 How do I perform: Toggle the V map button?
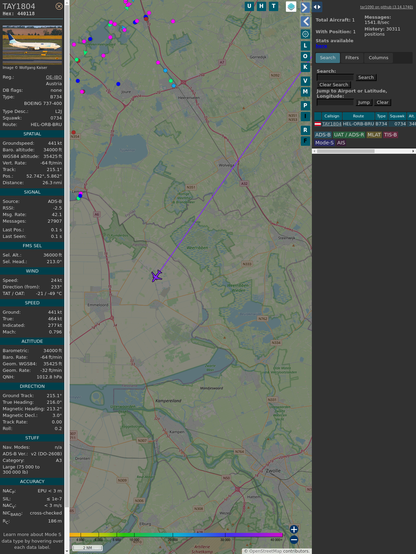click(305, 81)
